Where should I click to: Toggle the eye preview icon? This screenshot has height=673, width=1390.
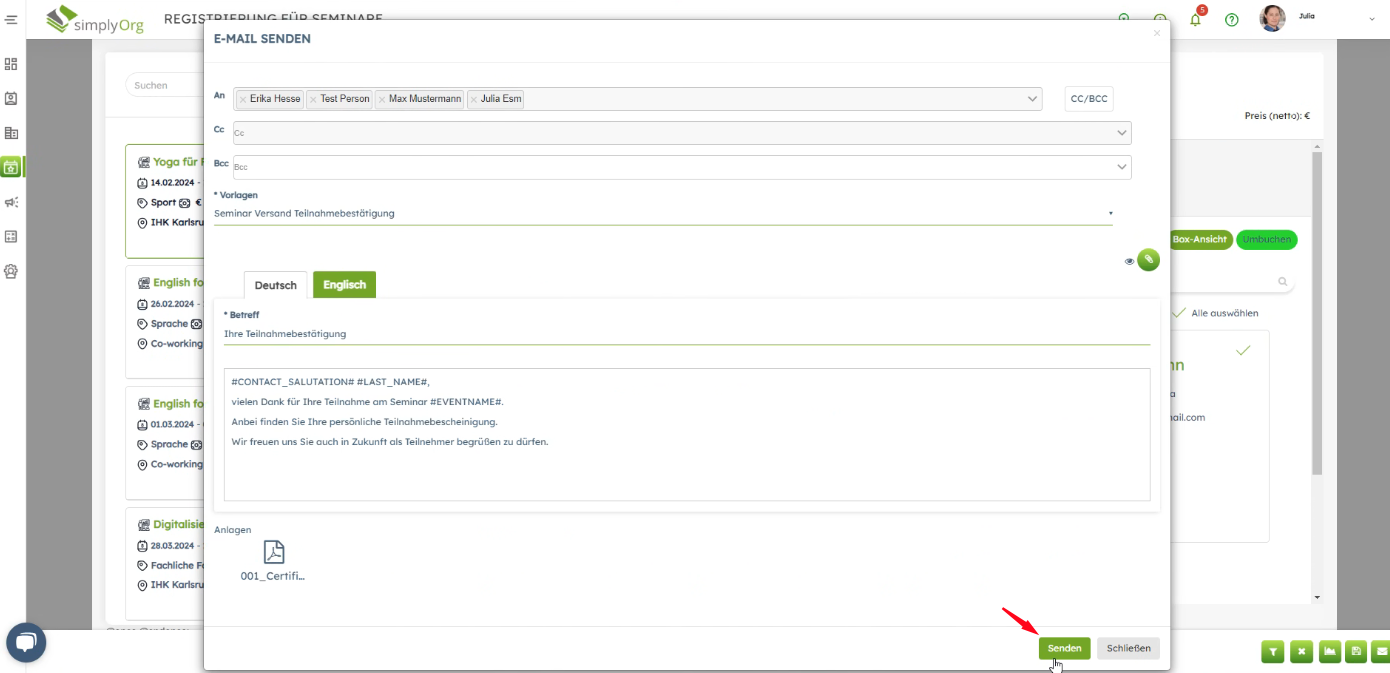[1129, 261]
